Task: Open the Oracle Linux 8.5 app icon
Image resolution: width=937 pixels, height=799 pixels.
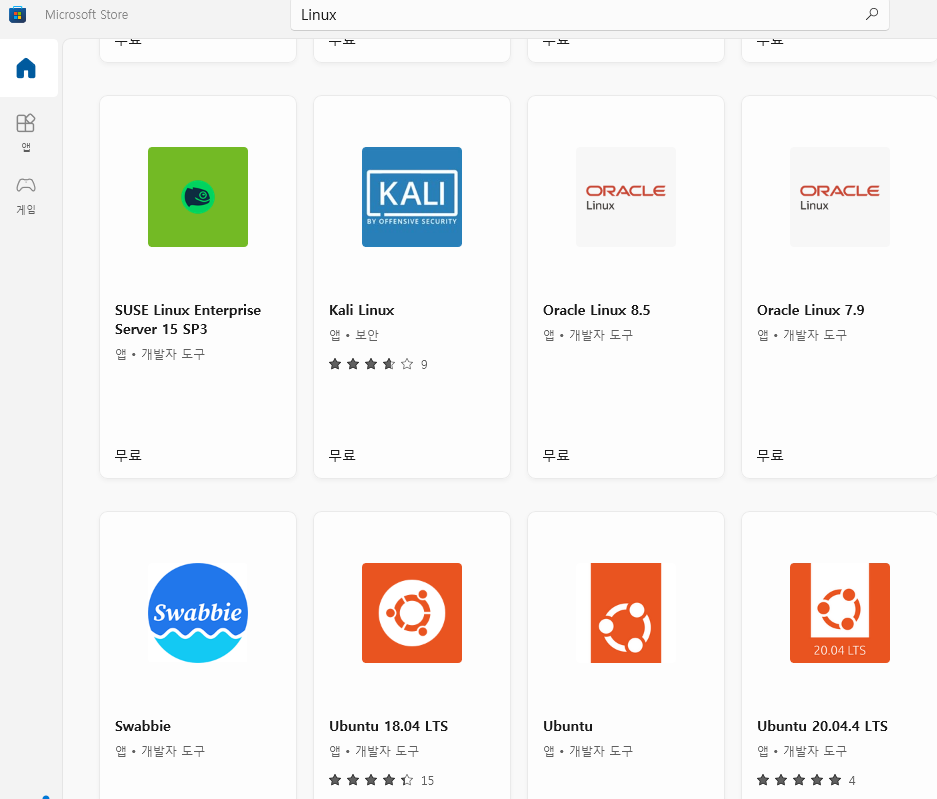Action: click(626, 197)
